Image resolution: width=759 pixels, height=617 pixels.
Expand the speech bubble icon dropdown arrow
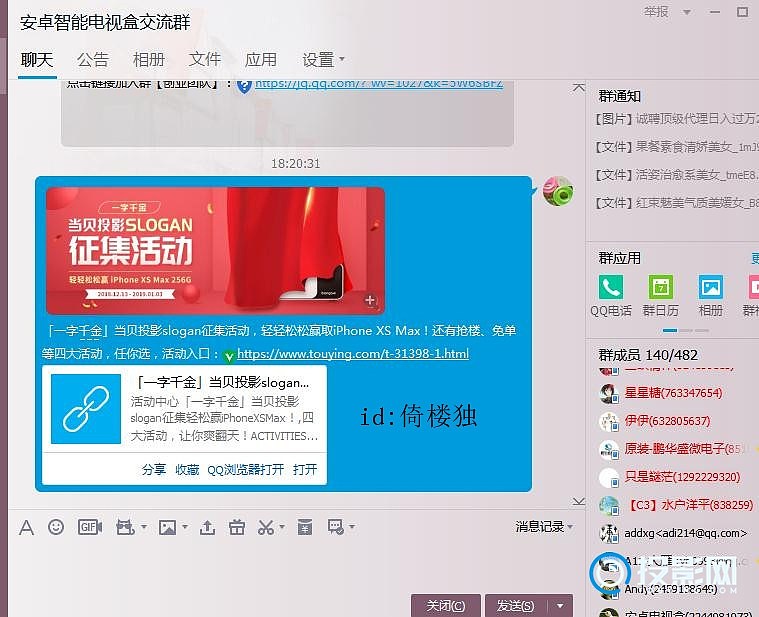click(352, 527)
